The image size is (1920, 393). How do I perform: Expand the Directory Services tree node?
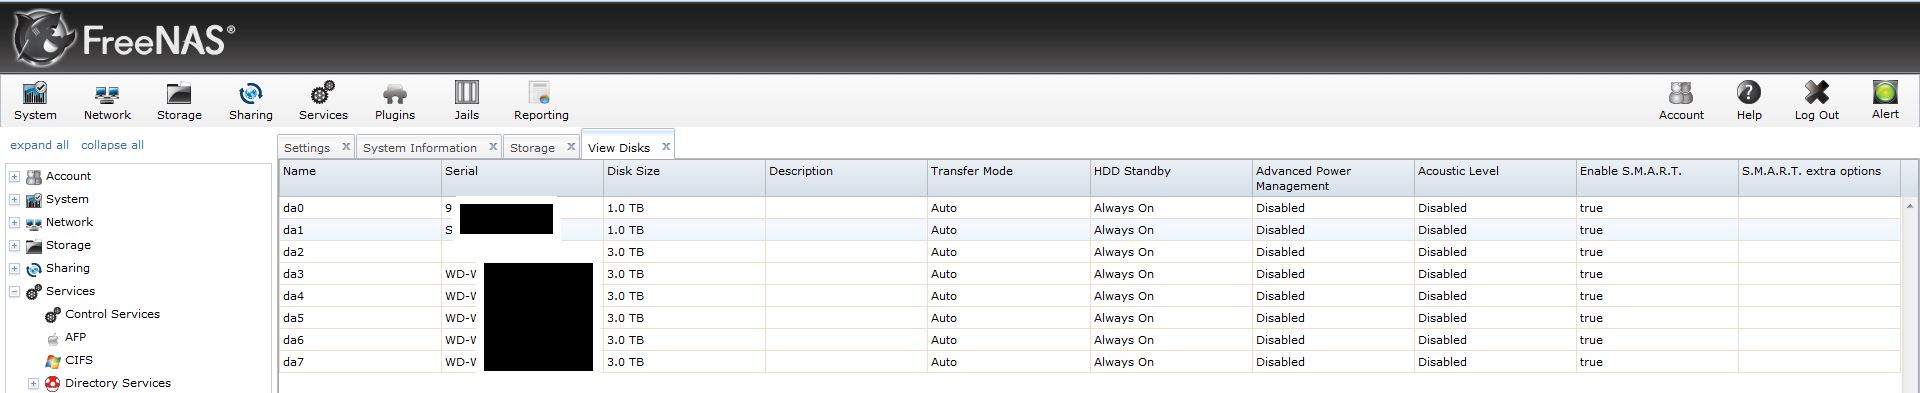coord(33,383)
